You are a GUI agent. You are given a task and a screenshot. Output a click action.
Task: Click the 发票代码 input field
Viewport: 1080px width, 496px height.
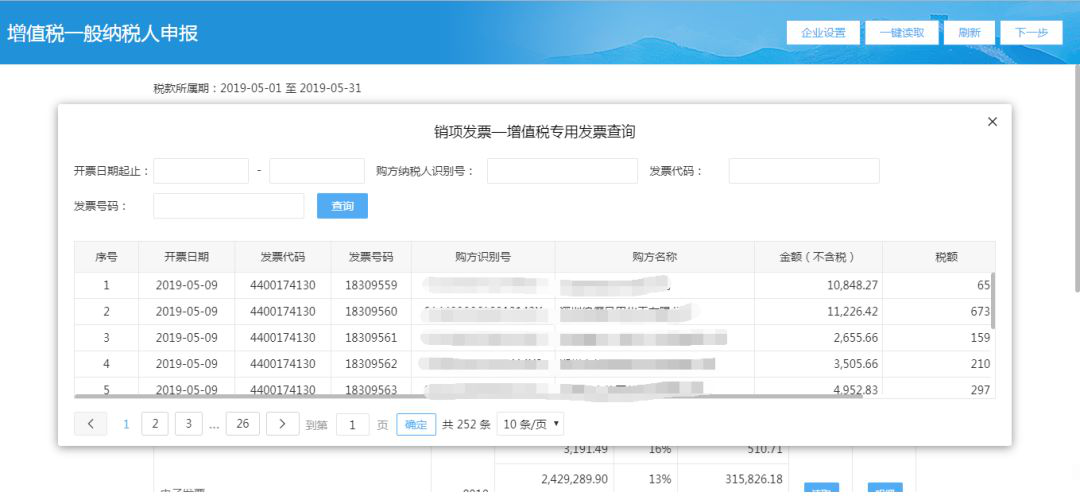click(804, 171)
